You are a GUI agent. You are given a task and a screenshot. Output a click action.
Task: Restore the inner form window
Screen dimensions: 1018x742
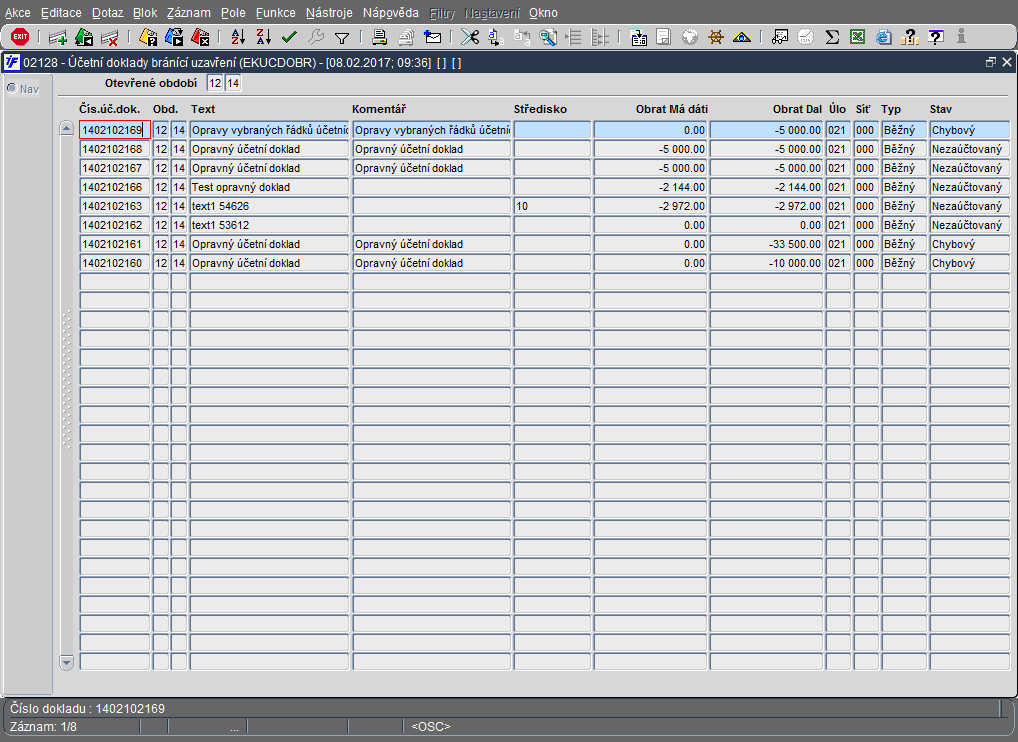991,62
